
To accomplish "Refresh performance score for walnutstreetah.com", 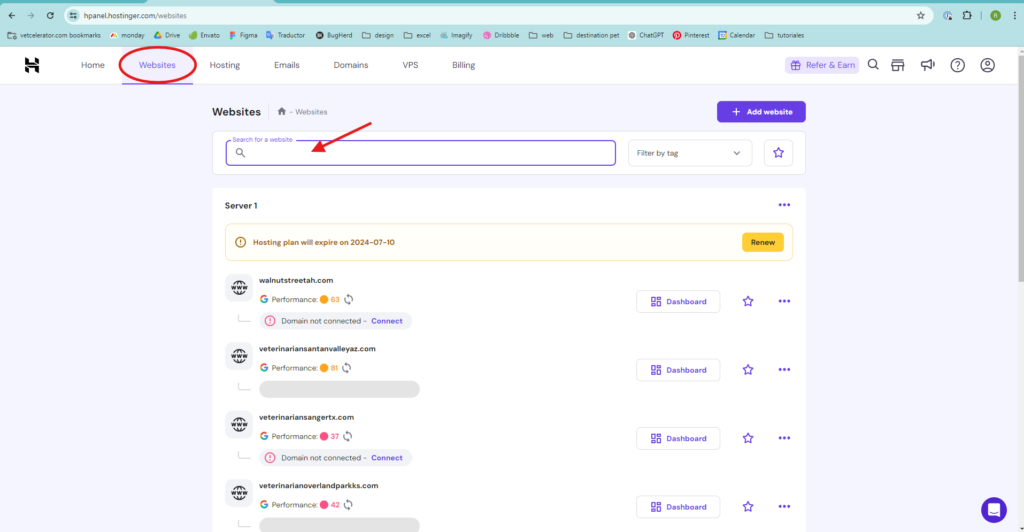I will pyautogui.click(x=349, y=299).
